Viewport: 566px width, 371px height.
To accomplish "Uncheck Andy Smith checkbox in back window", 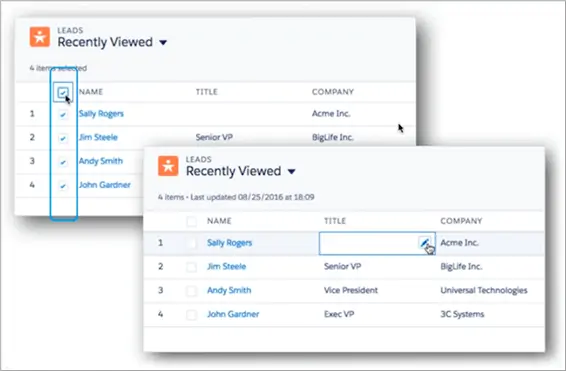I will (x=63, y=162).
